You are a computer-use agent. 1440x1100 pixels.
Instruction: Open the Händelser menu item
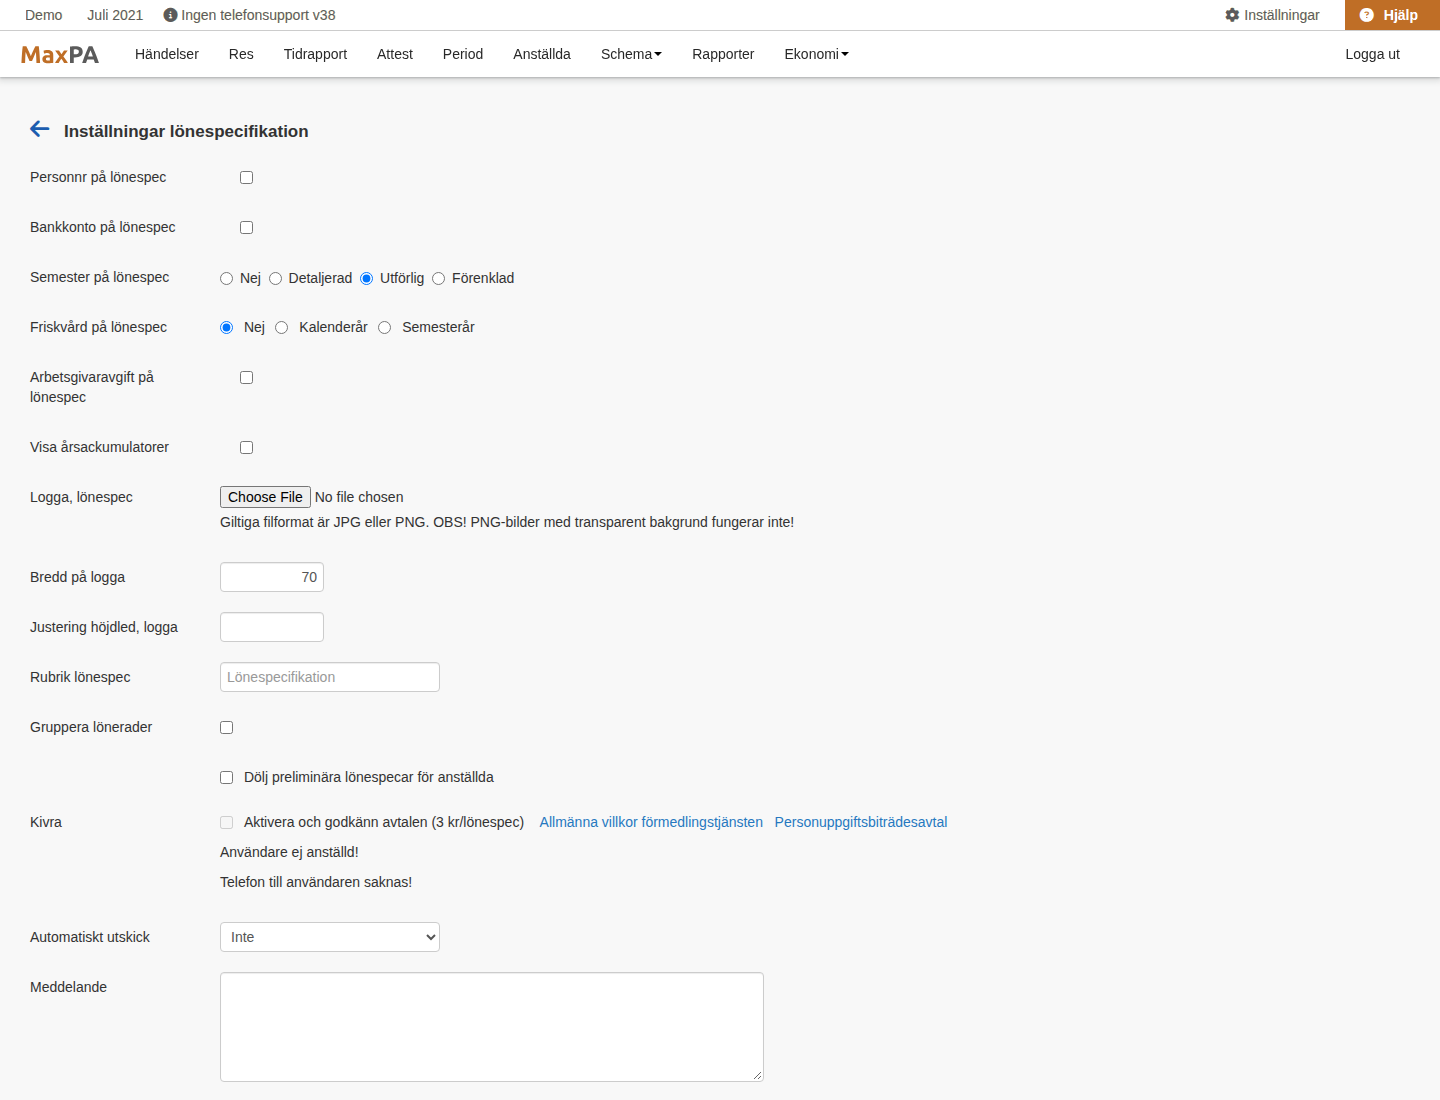[167, 54]
